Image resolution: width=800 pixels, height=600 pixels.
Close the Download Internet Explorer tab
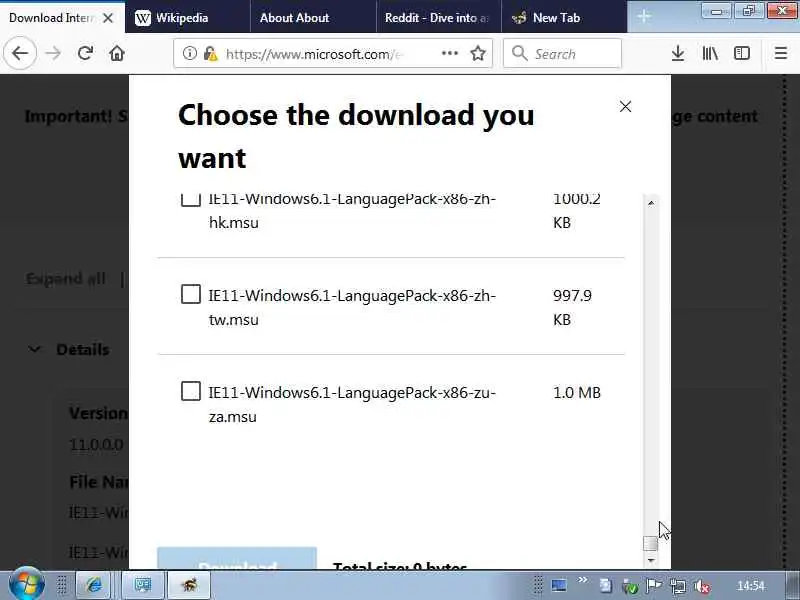pyautogui.click(x=108, y=18)
